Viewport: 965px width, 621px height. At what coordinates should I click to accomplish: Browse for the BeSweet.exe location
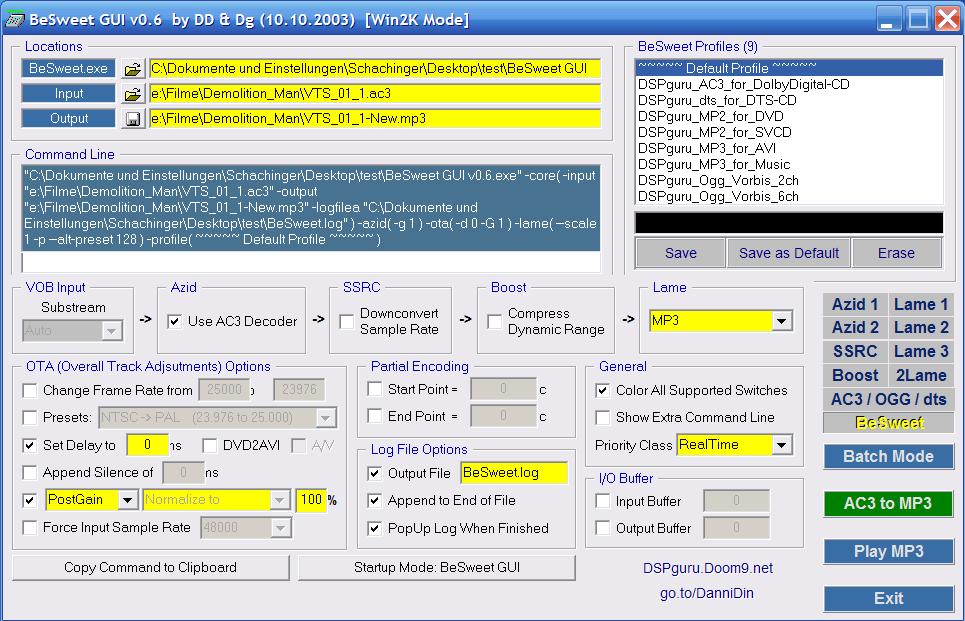tap(132, 69)
